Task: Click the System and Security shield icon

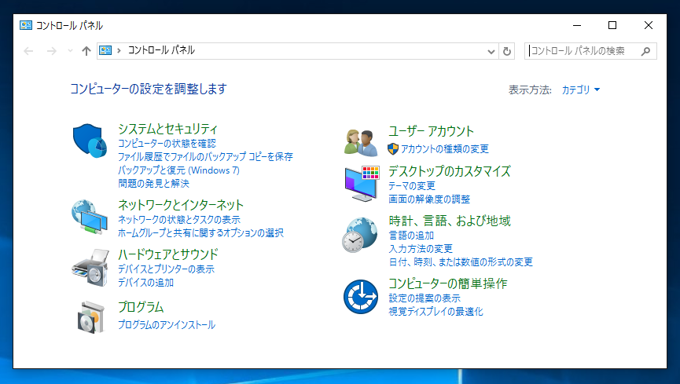Action: pos(90,141)
